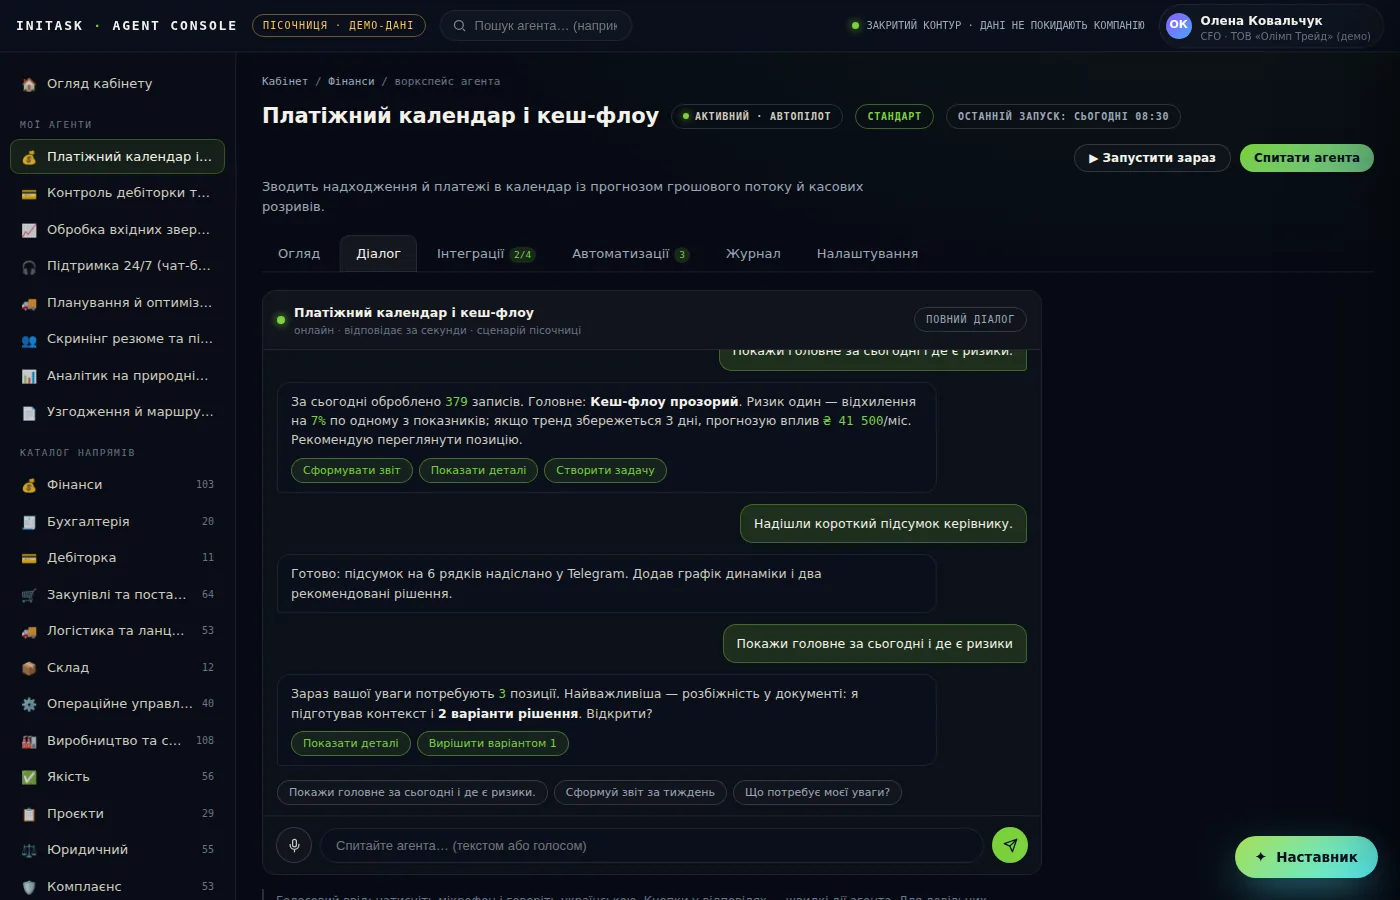Open Юридичний direction in catalog
The height and width of the screenshot is (900, 1400).
pyautogui.click(x=118, y=850)
